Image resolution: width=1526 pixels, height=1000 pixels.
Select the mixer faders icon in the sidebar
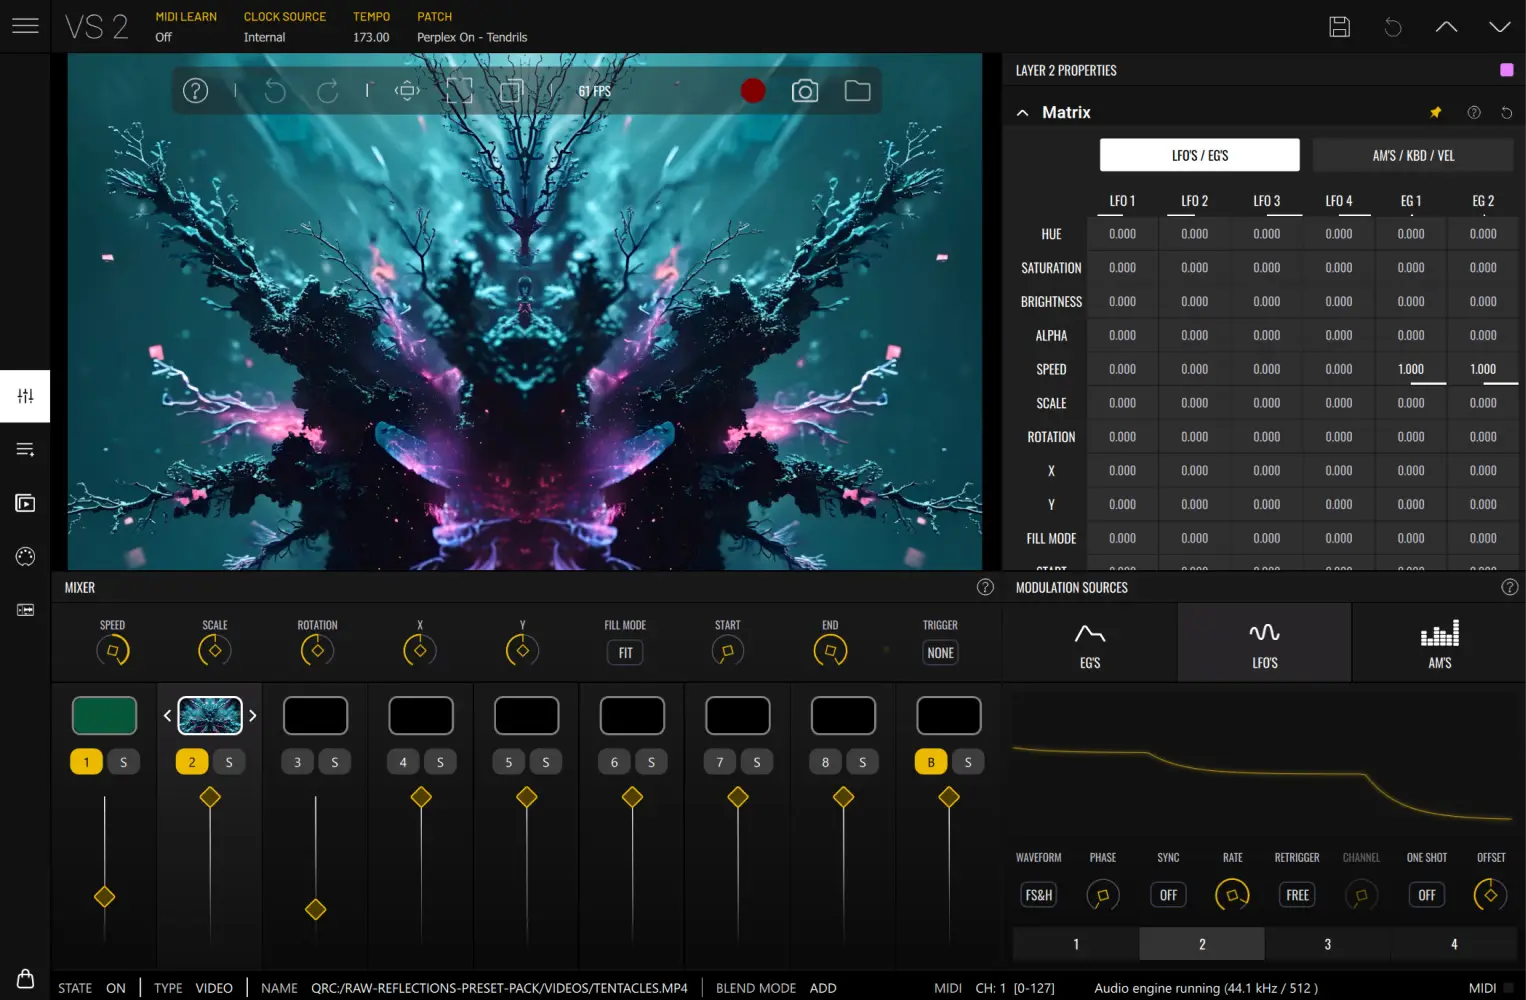25,396
